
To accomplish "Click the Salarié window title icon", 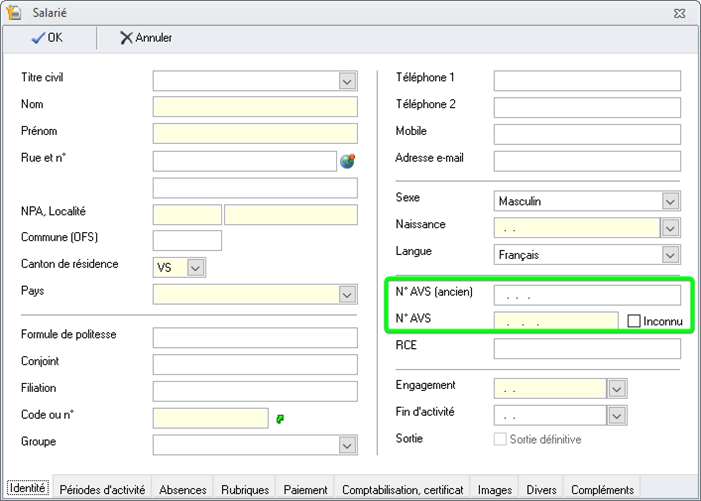I will pyautogui.click(x=13, y=11).
